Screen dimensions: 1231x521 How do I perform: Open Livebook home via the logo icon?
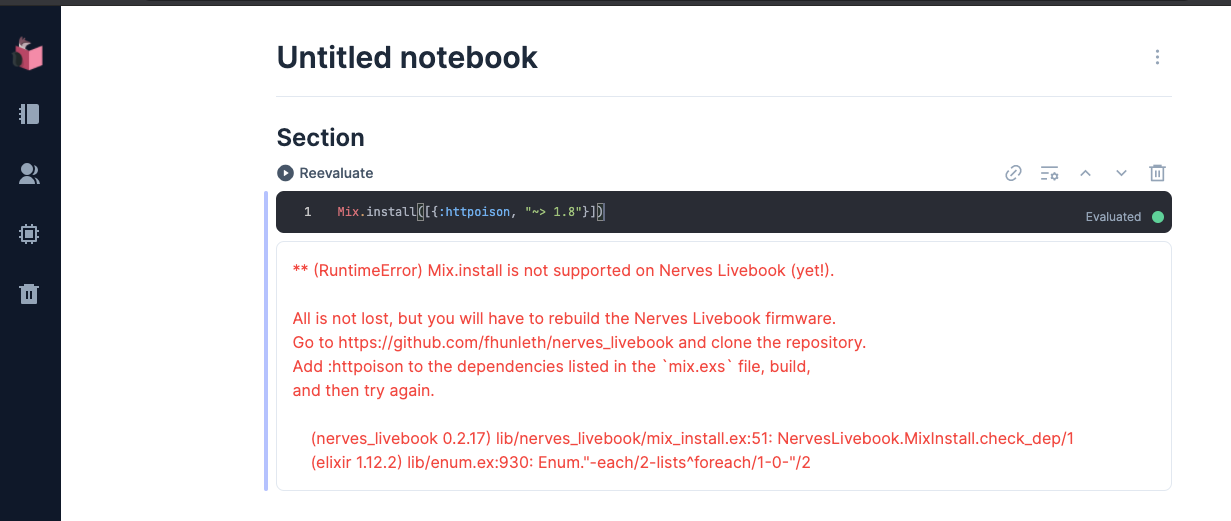pos(29,53)
